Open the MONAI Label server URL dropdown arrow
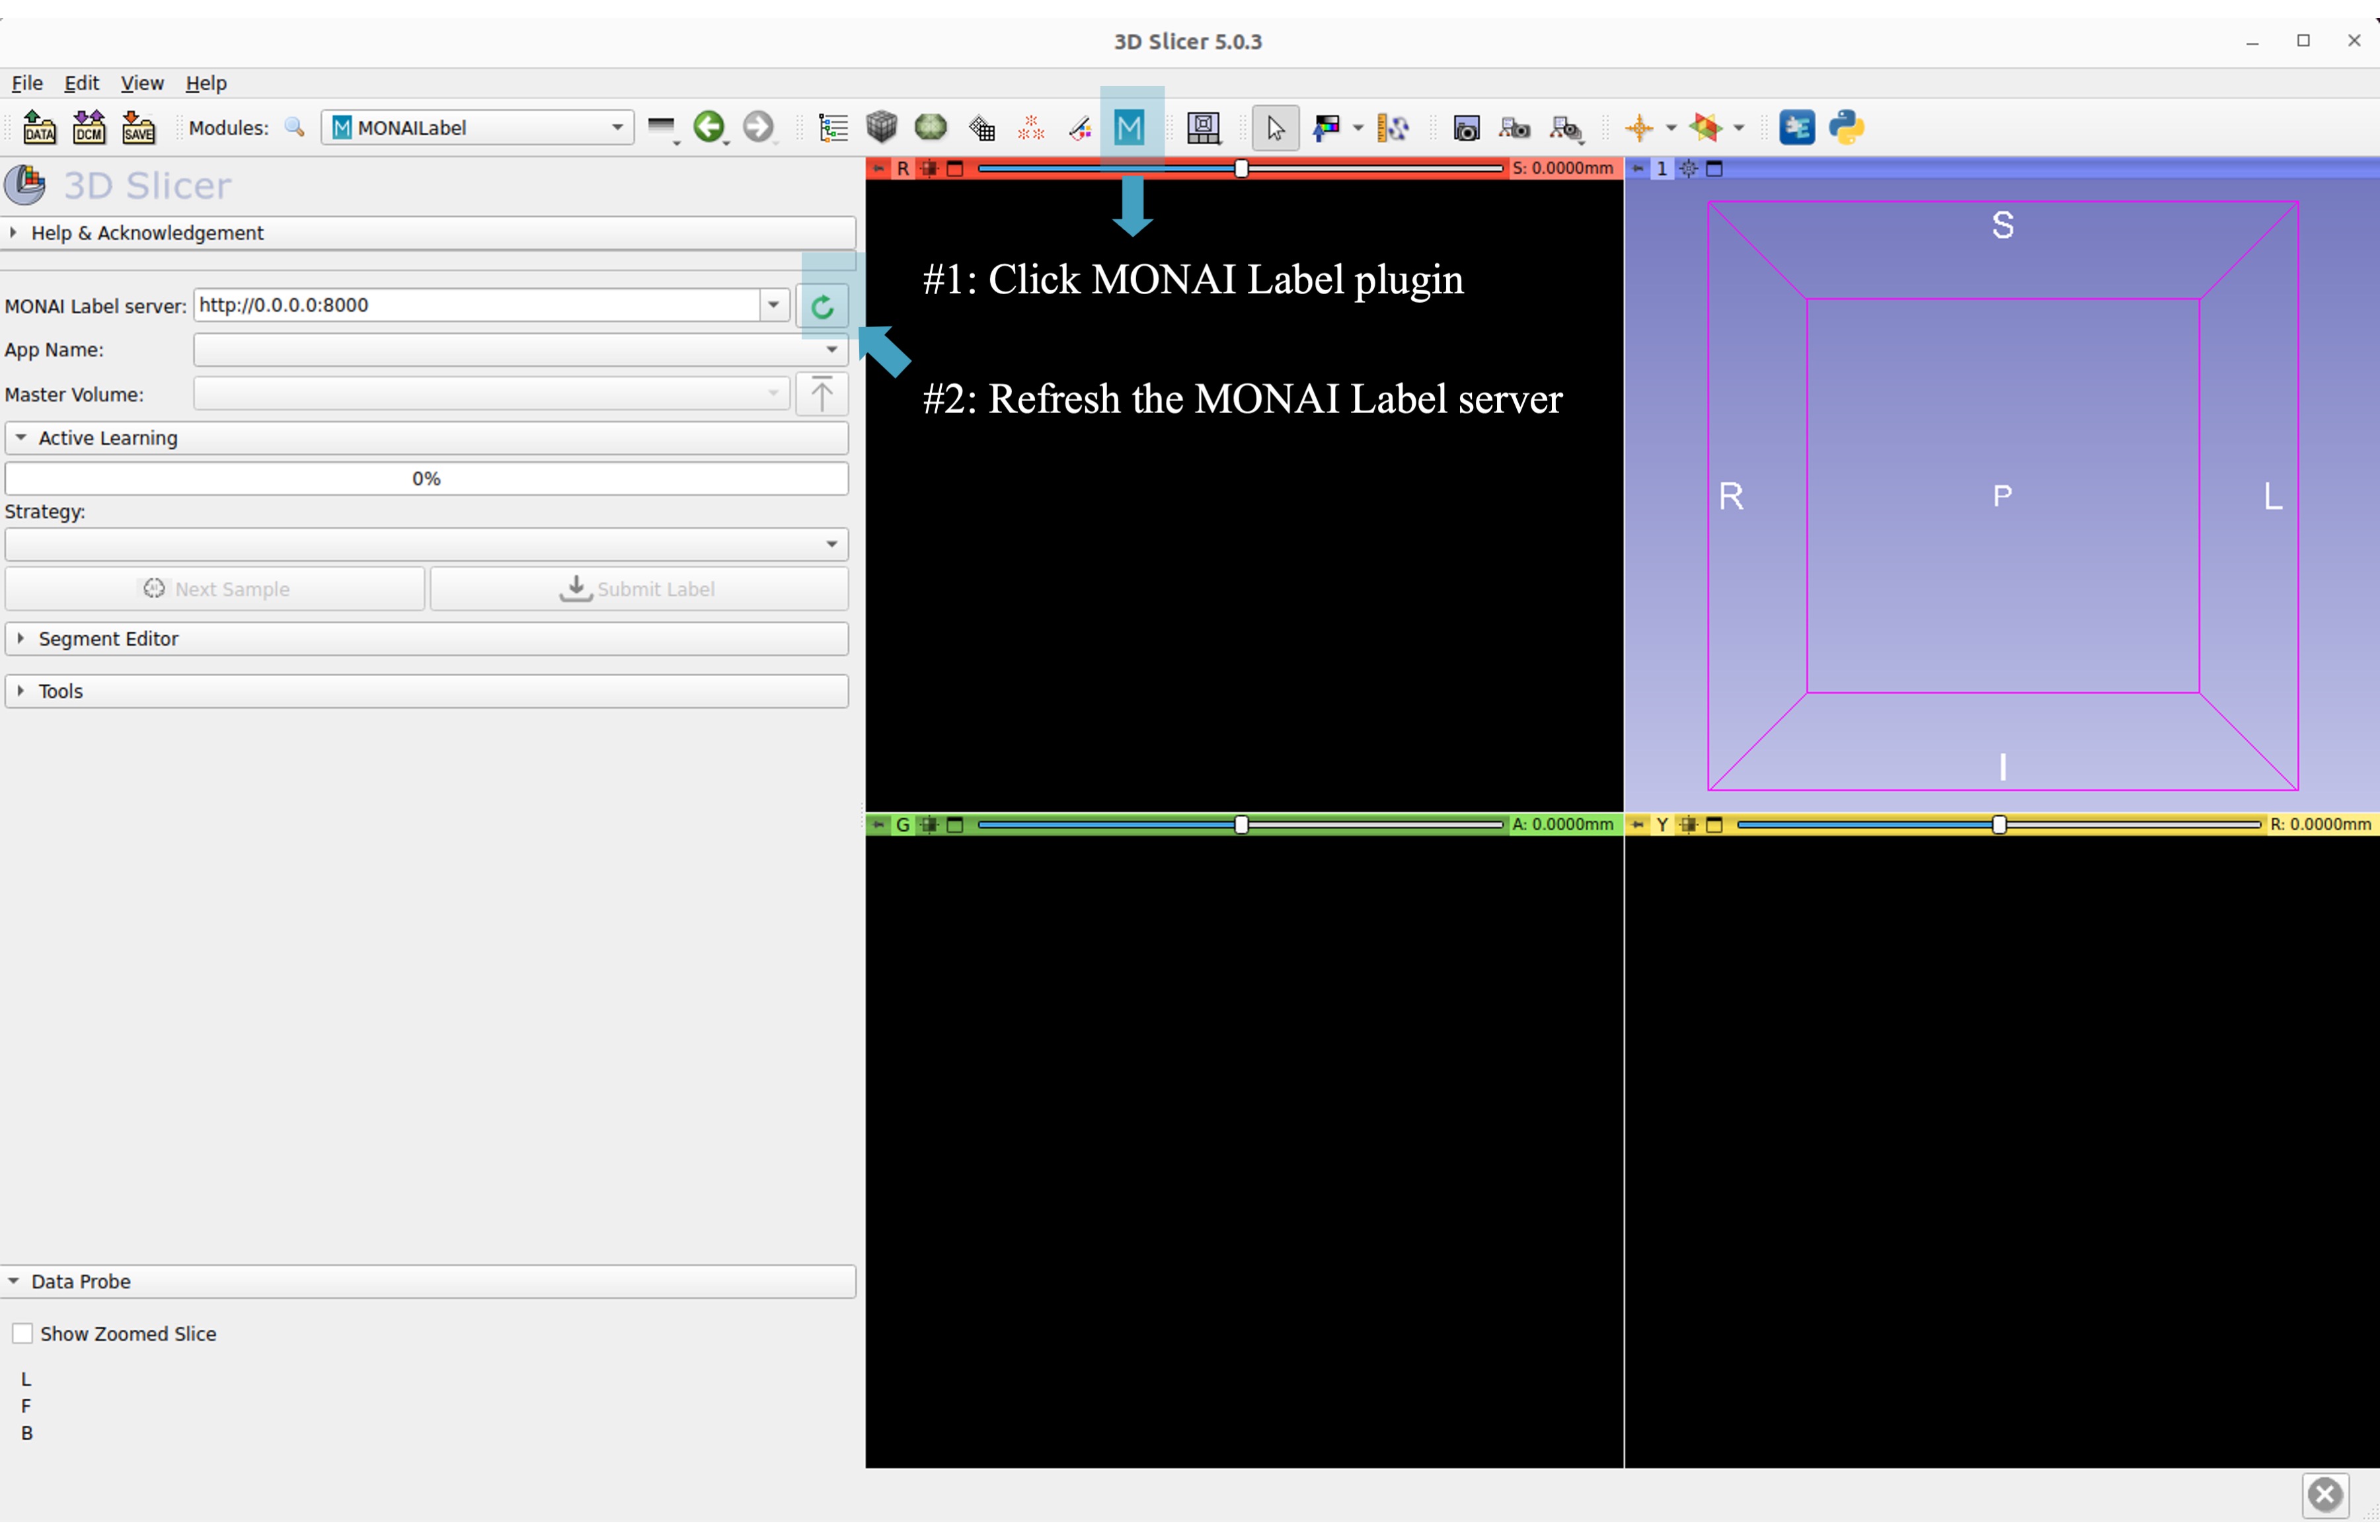This screenshot has height=1540, width=2380. 774,305
